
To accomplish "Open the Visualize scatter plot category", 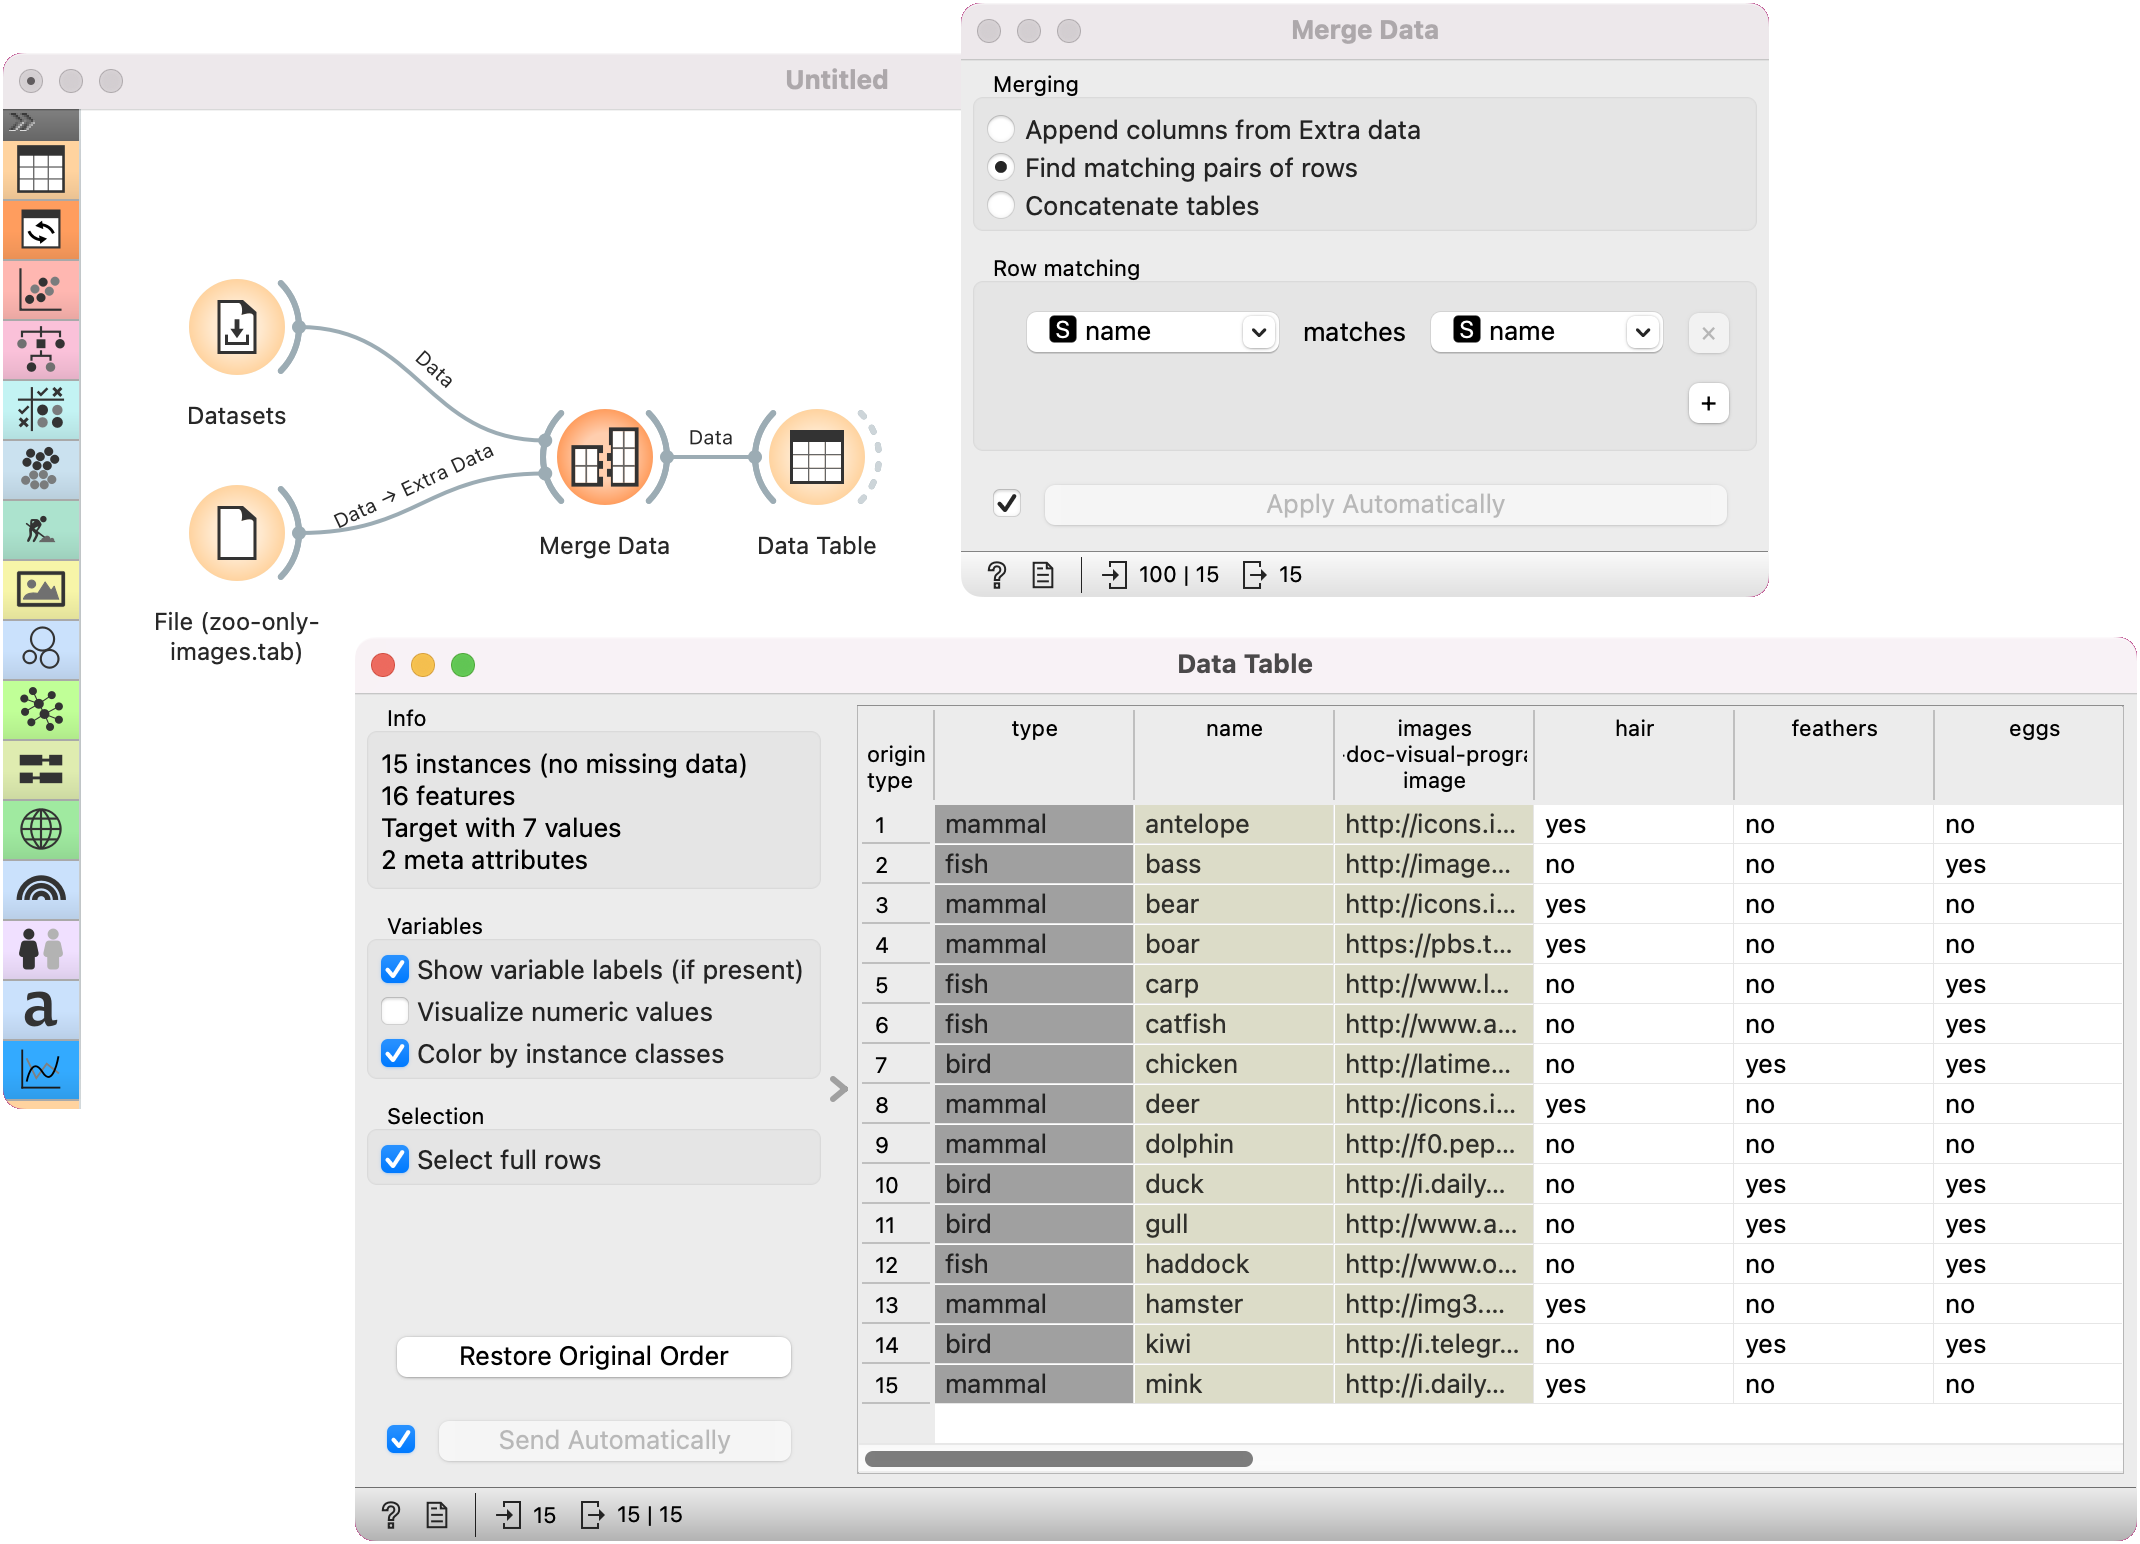I will pos(41,291).
